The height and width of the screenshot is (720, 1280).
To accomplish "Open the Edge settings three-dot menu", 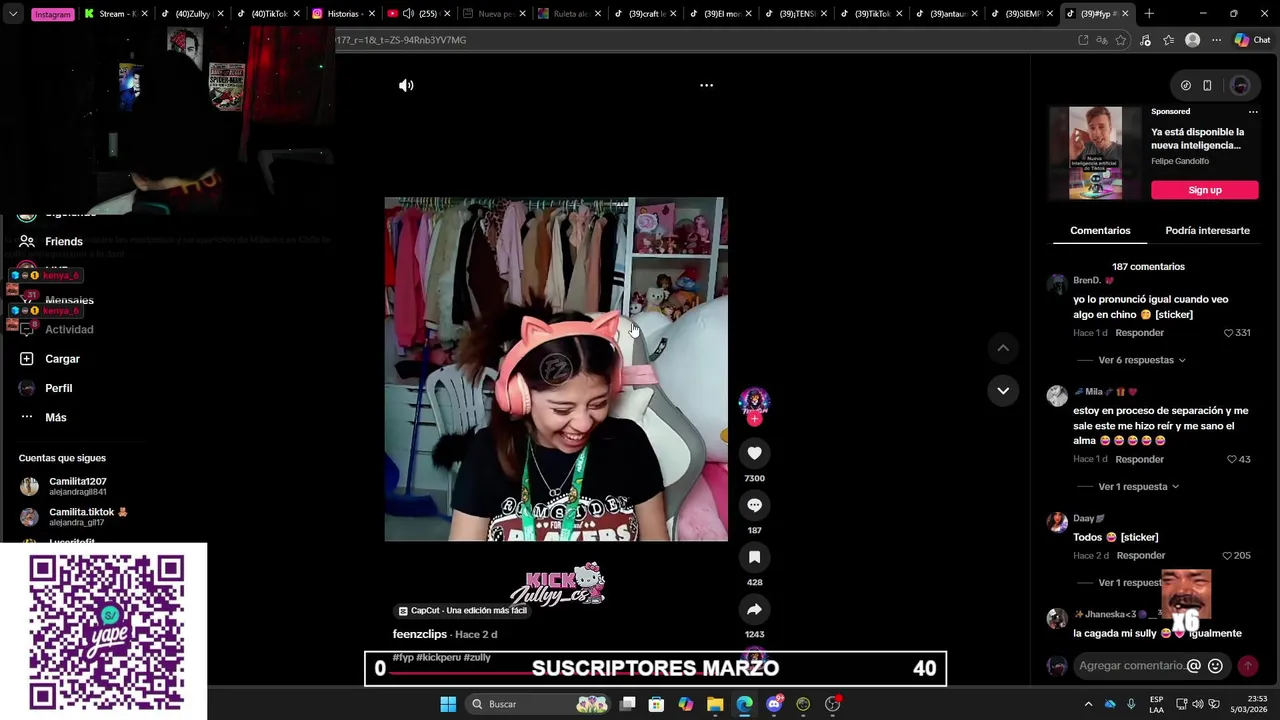I will (x=1216, y=40).
